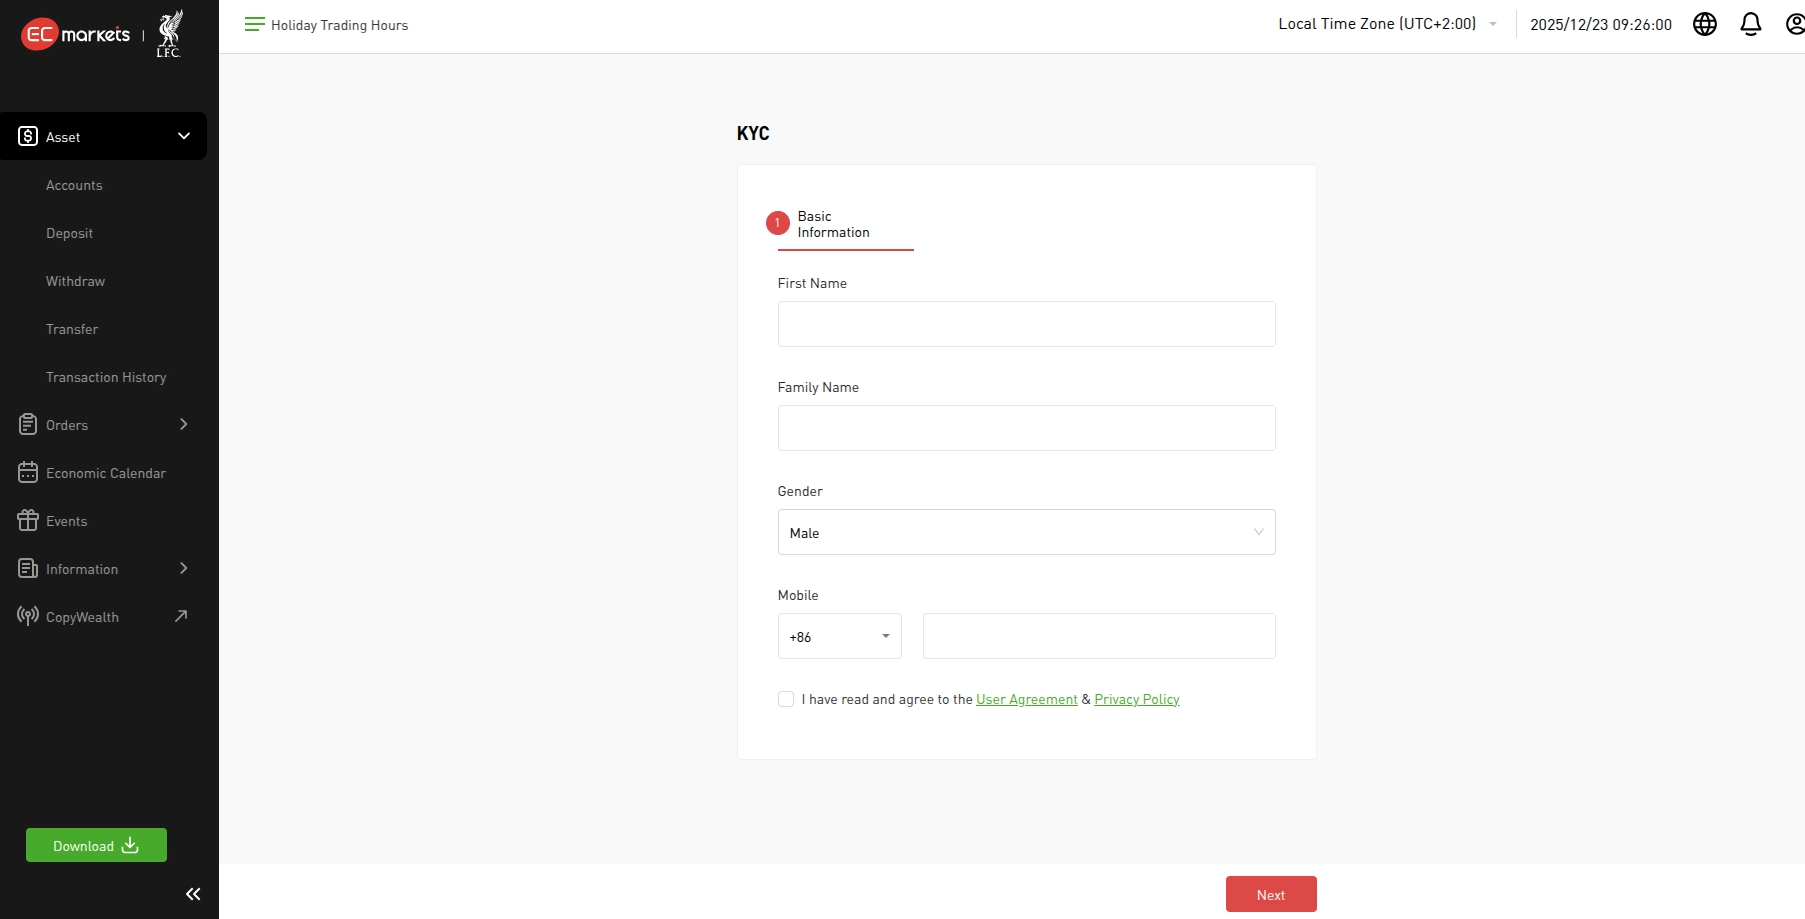
Task: Go to the Deposit page
Action: click(x=69, y=233)
